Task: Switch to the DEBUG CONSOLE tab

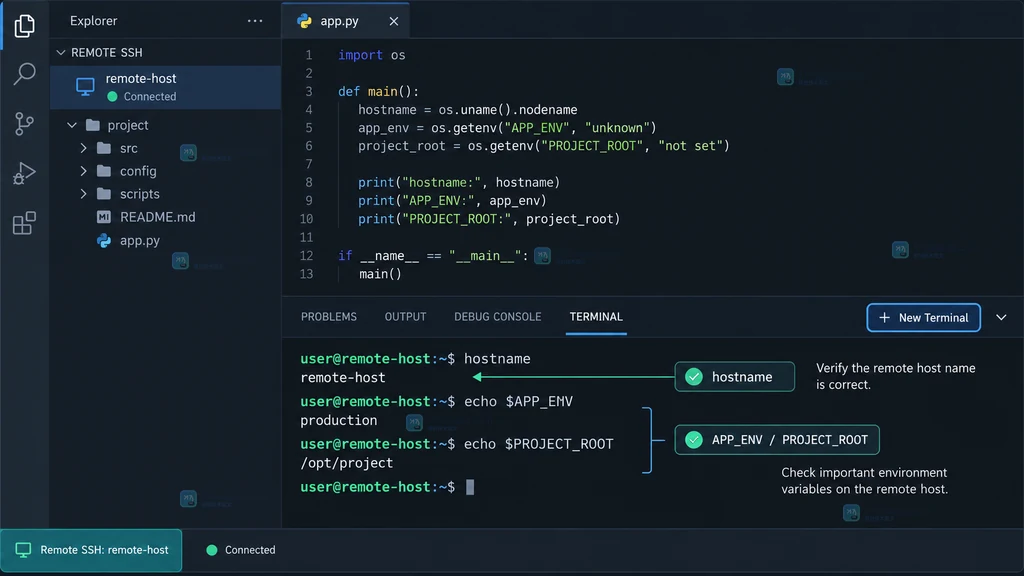Action: coord(498,317)
